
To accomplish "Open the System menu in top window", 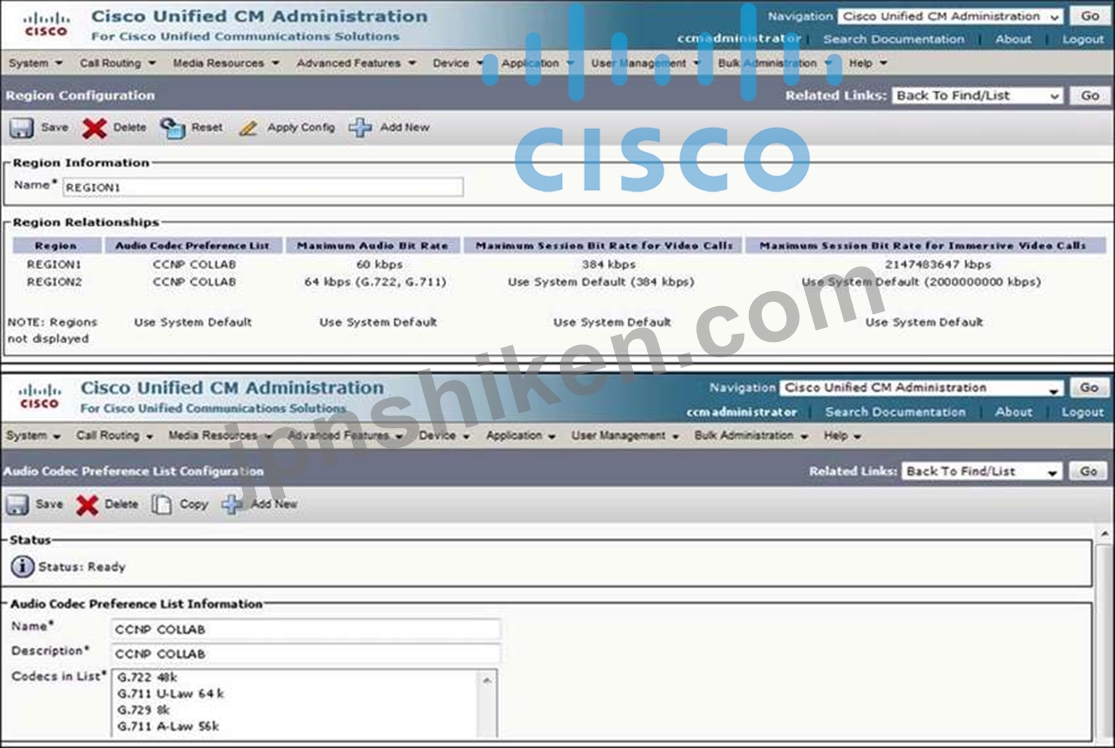I will coord(35,63).
